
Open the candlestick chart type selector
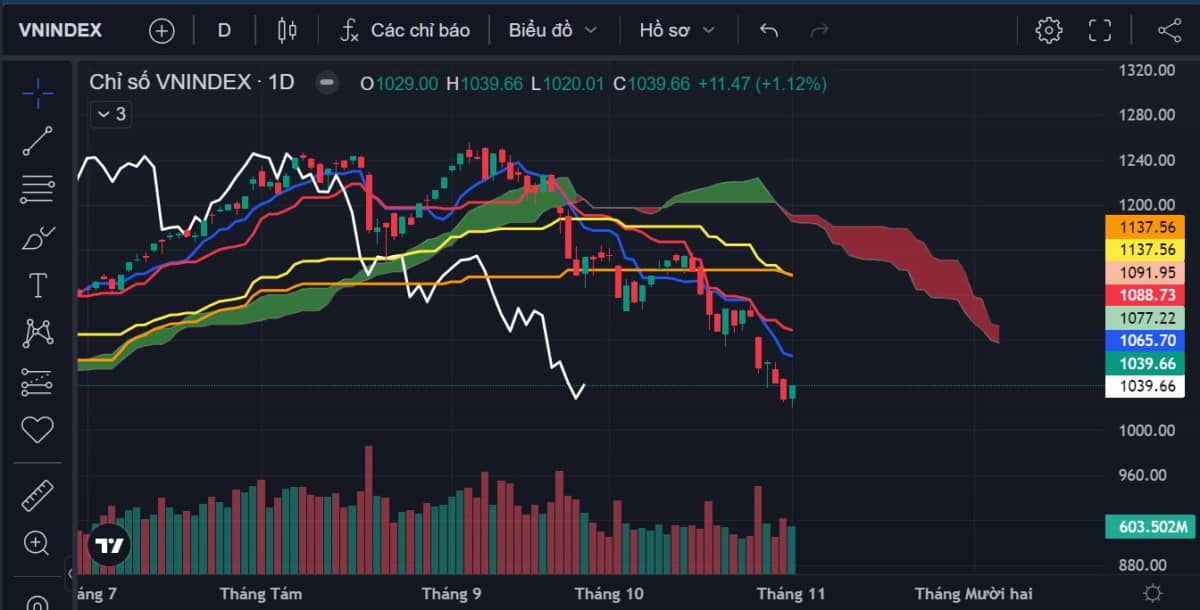(287, 30)
